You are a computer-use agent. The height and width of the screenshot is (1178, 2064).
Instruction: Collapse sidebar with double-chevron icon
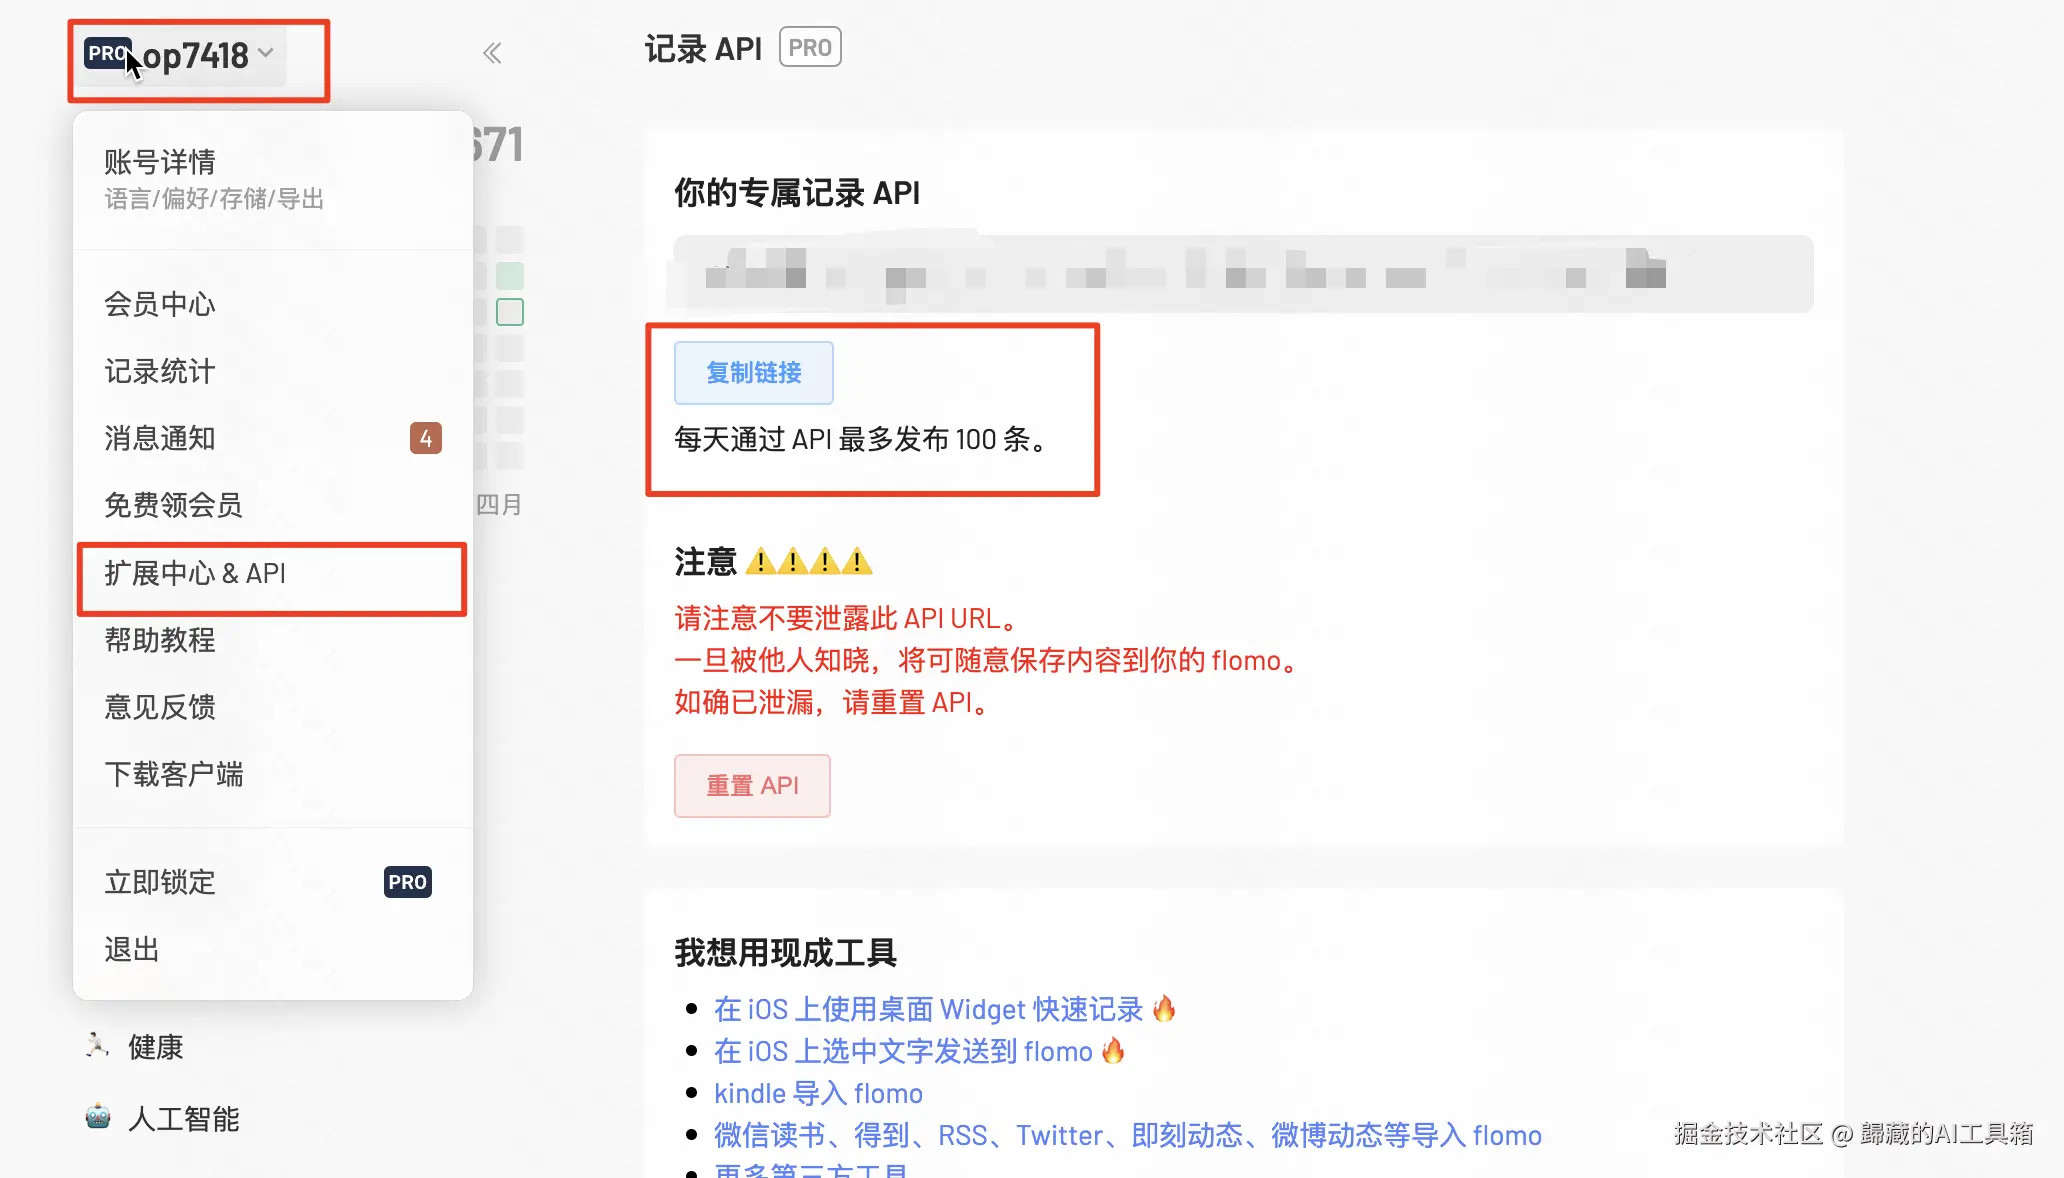coord(492,53)
